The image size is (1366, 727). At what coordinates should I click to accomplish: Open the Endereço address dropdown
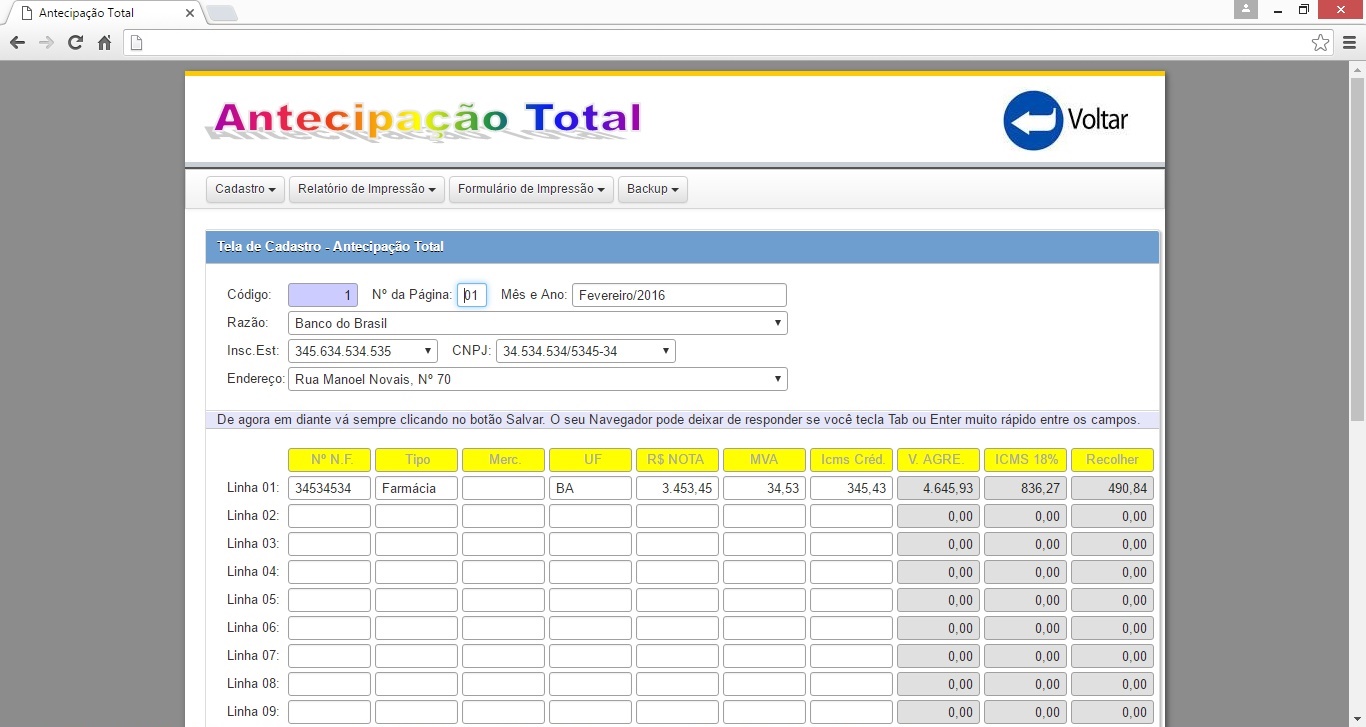(537, 379)
